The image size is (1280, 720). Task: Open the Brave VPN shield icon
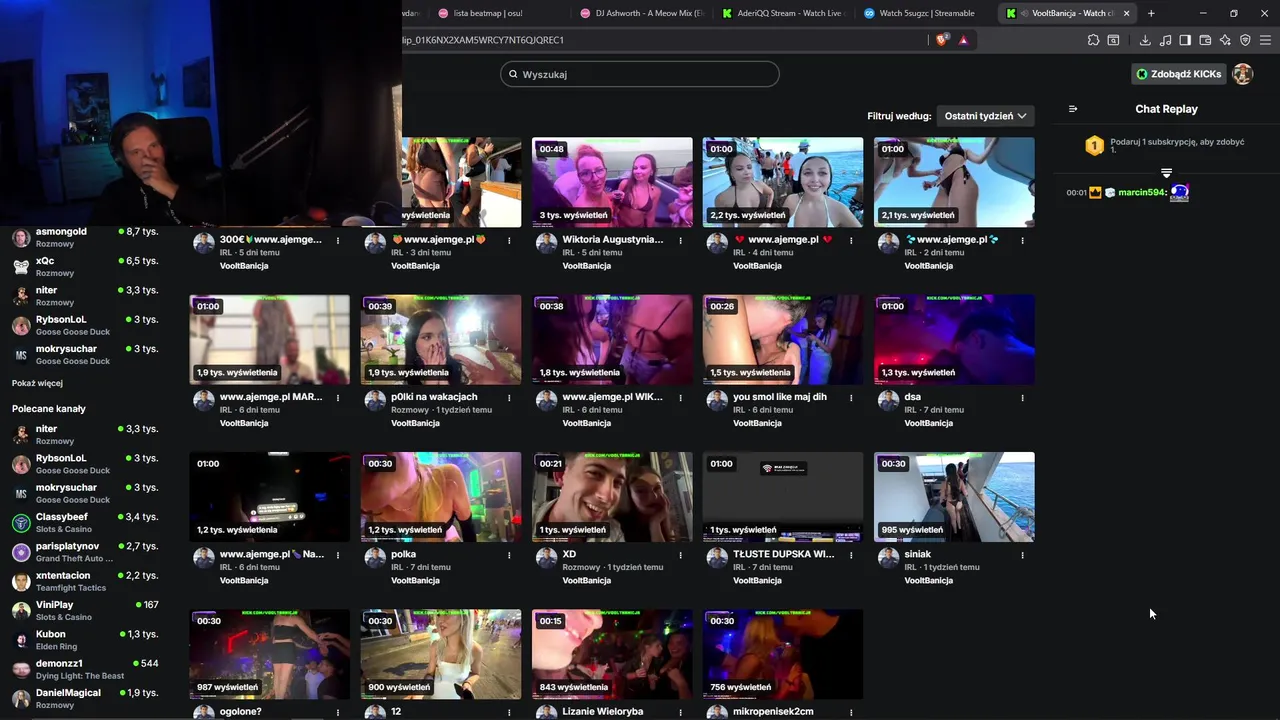click(x=1245, y=40)
